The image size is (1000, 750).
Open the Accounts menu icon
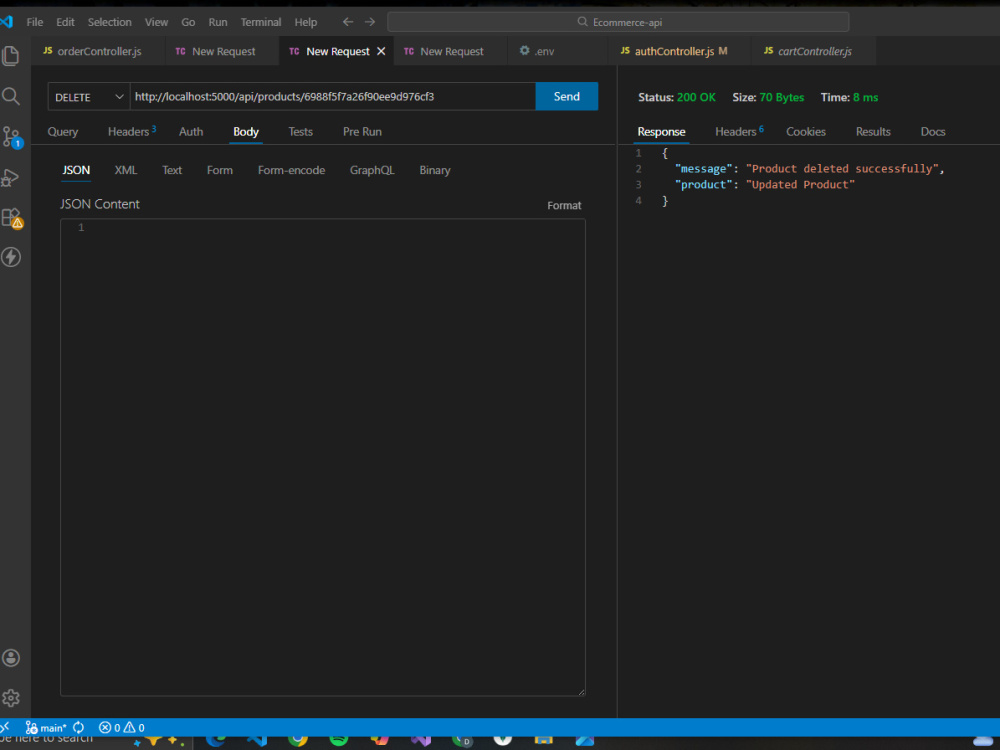tap(11, 658)
